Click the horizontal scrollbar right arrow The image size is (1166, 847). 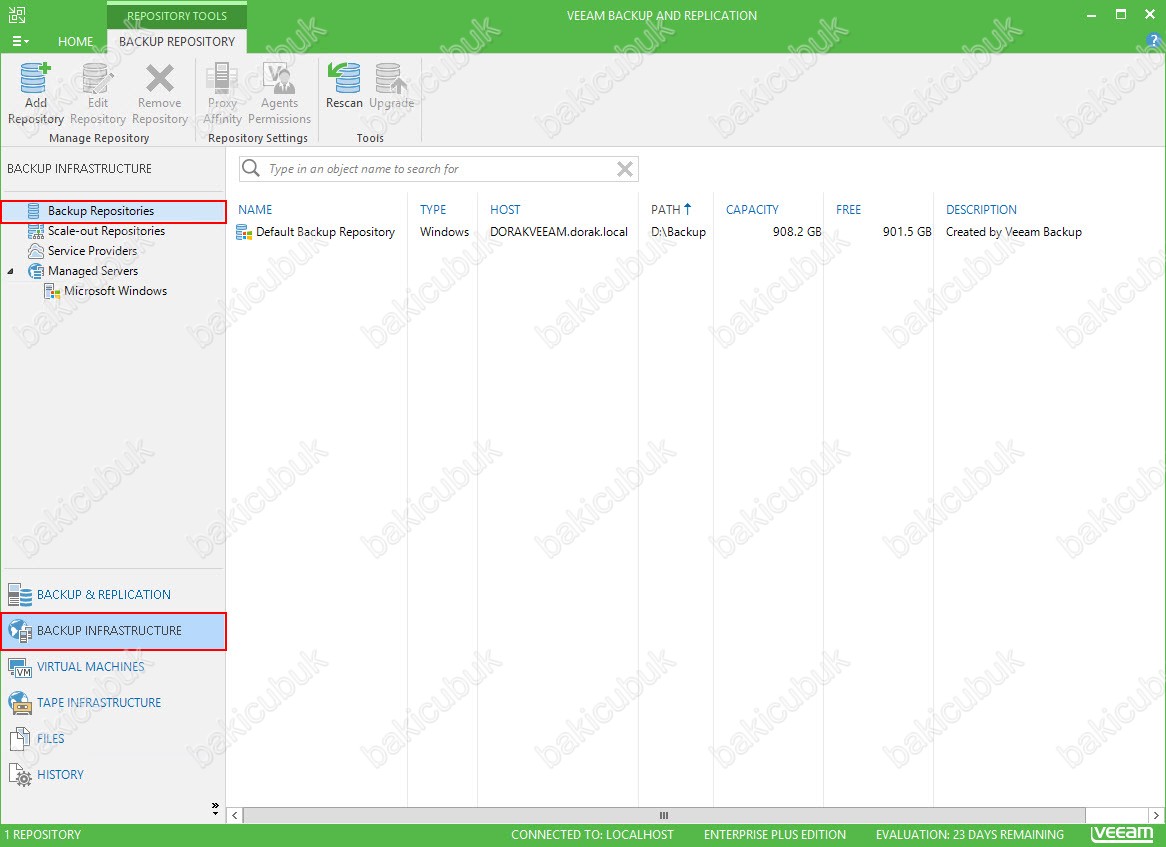(x=1156, y=816)
